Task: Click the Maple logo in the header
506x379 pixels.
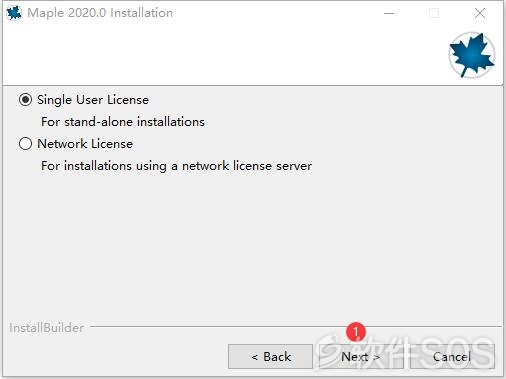Action: tap(471, 55)
